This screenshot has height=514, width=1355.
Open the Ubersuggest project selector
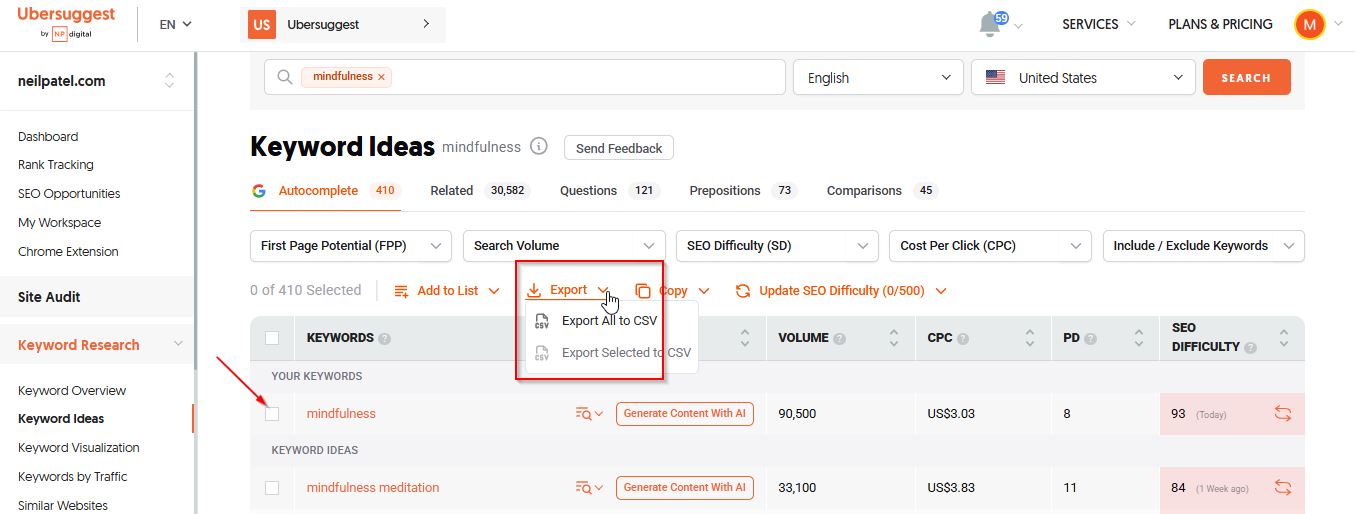pyautogui.click(x=343, y=24)
